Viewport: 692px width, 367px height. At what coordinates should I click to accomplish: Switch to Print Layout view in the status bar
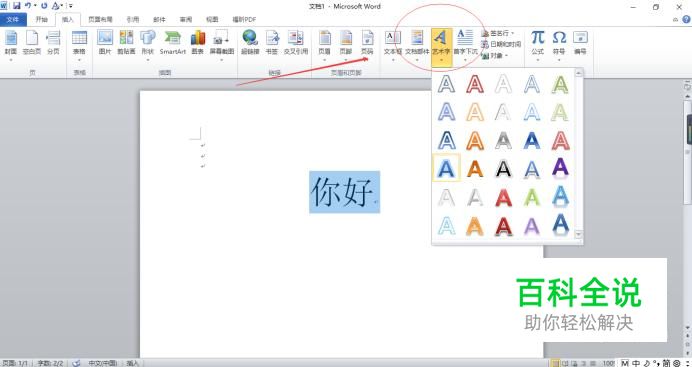(555, 363)
